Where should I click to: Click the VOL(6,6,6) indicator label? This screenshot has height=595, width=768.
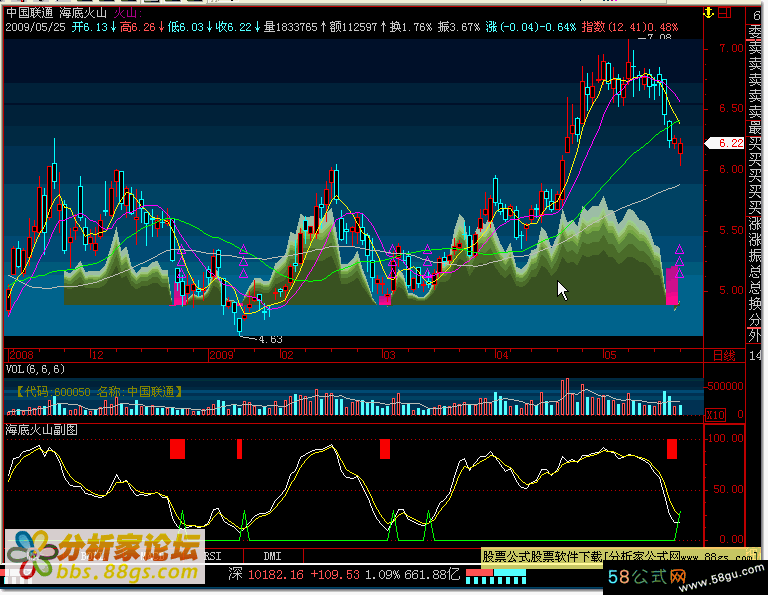click(35, 369)
